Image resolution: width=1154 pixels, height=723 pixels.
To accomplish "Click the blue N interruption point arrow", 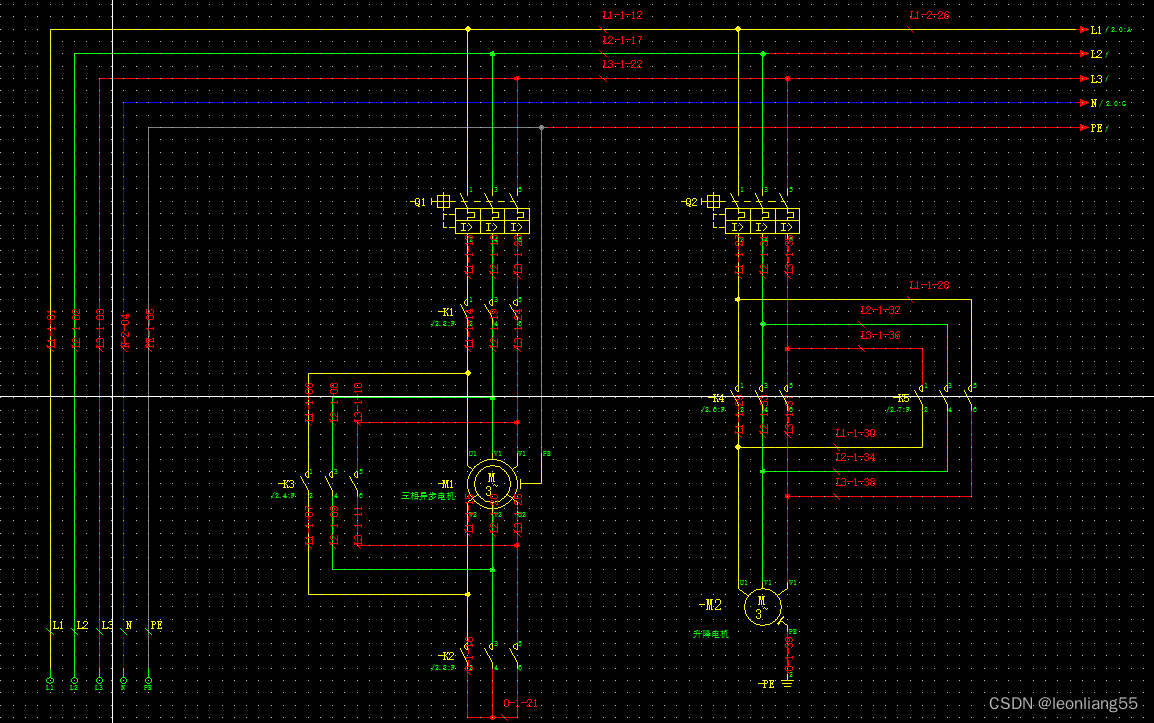I will (x=1083, y=103).
